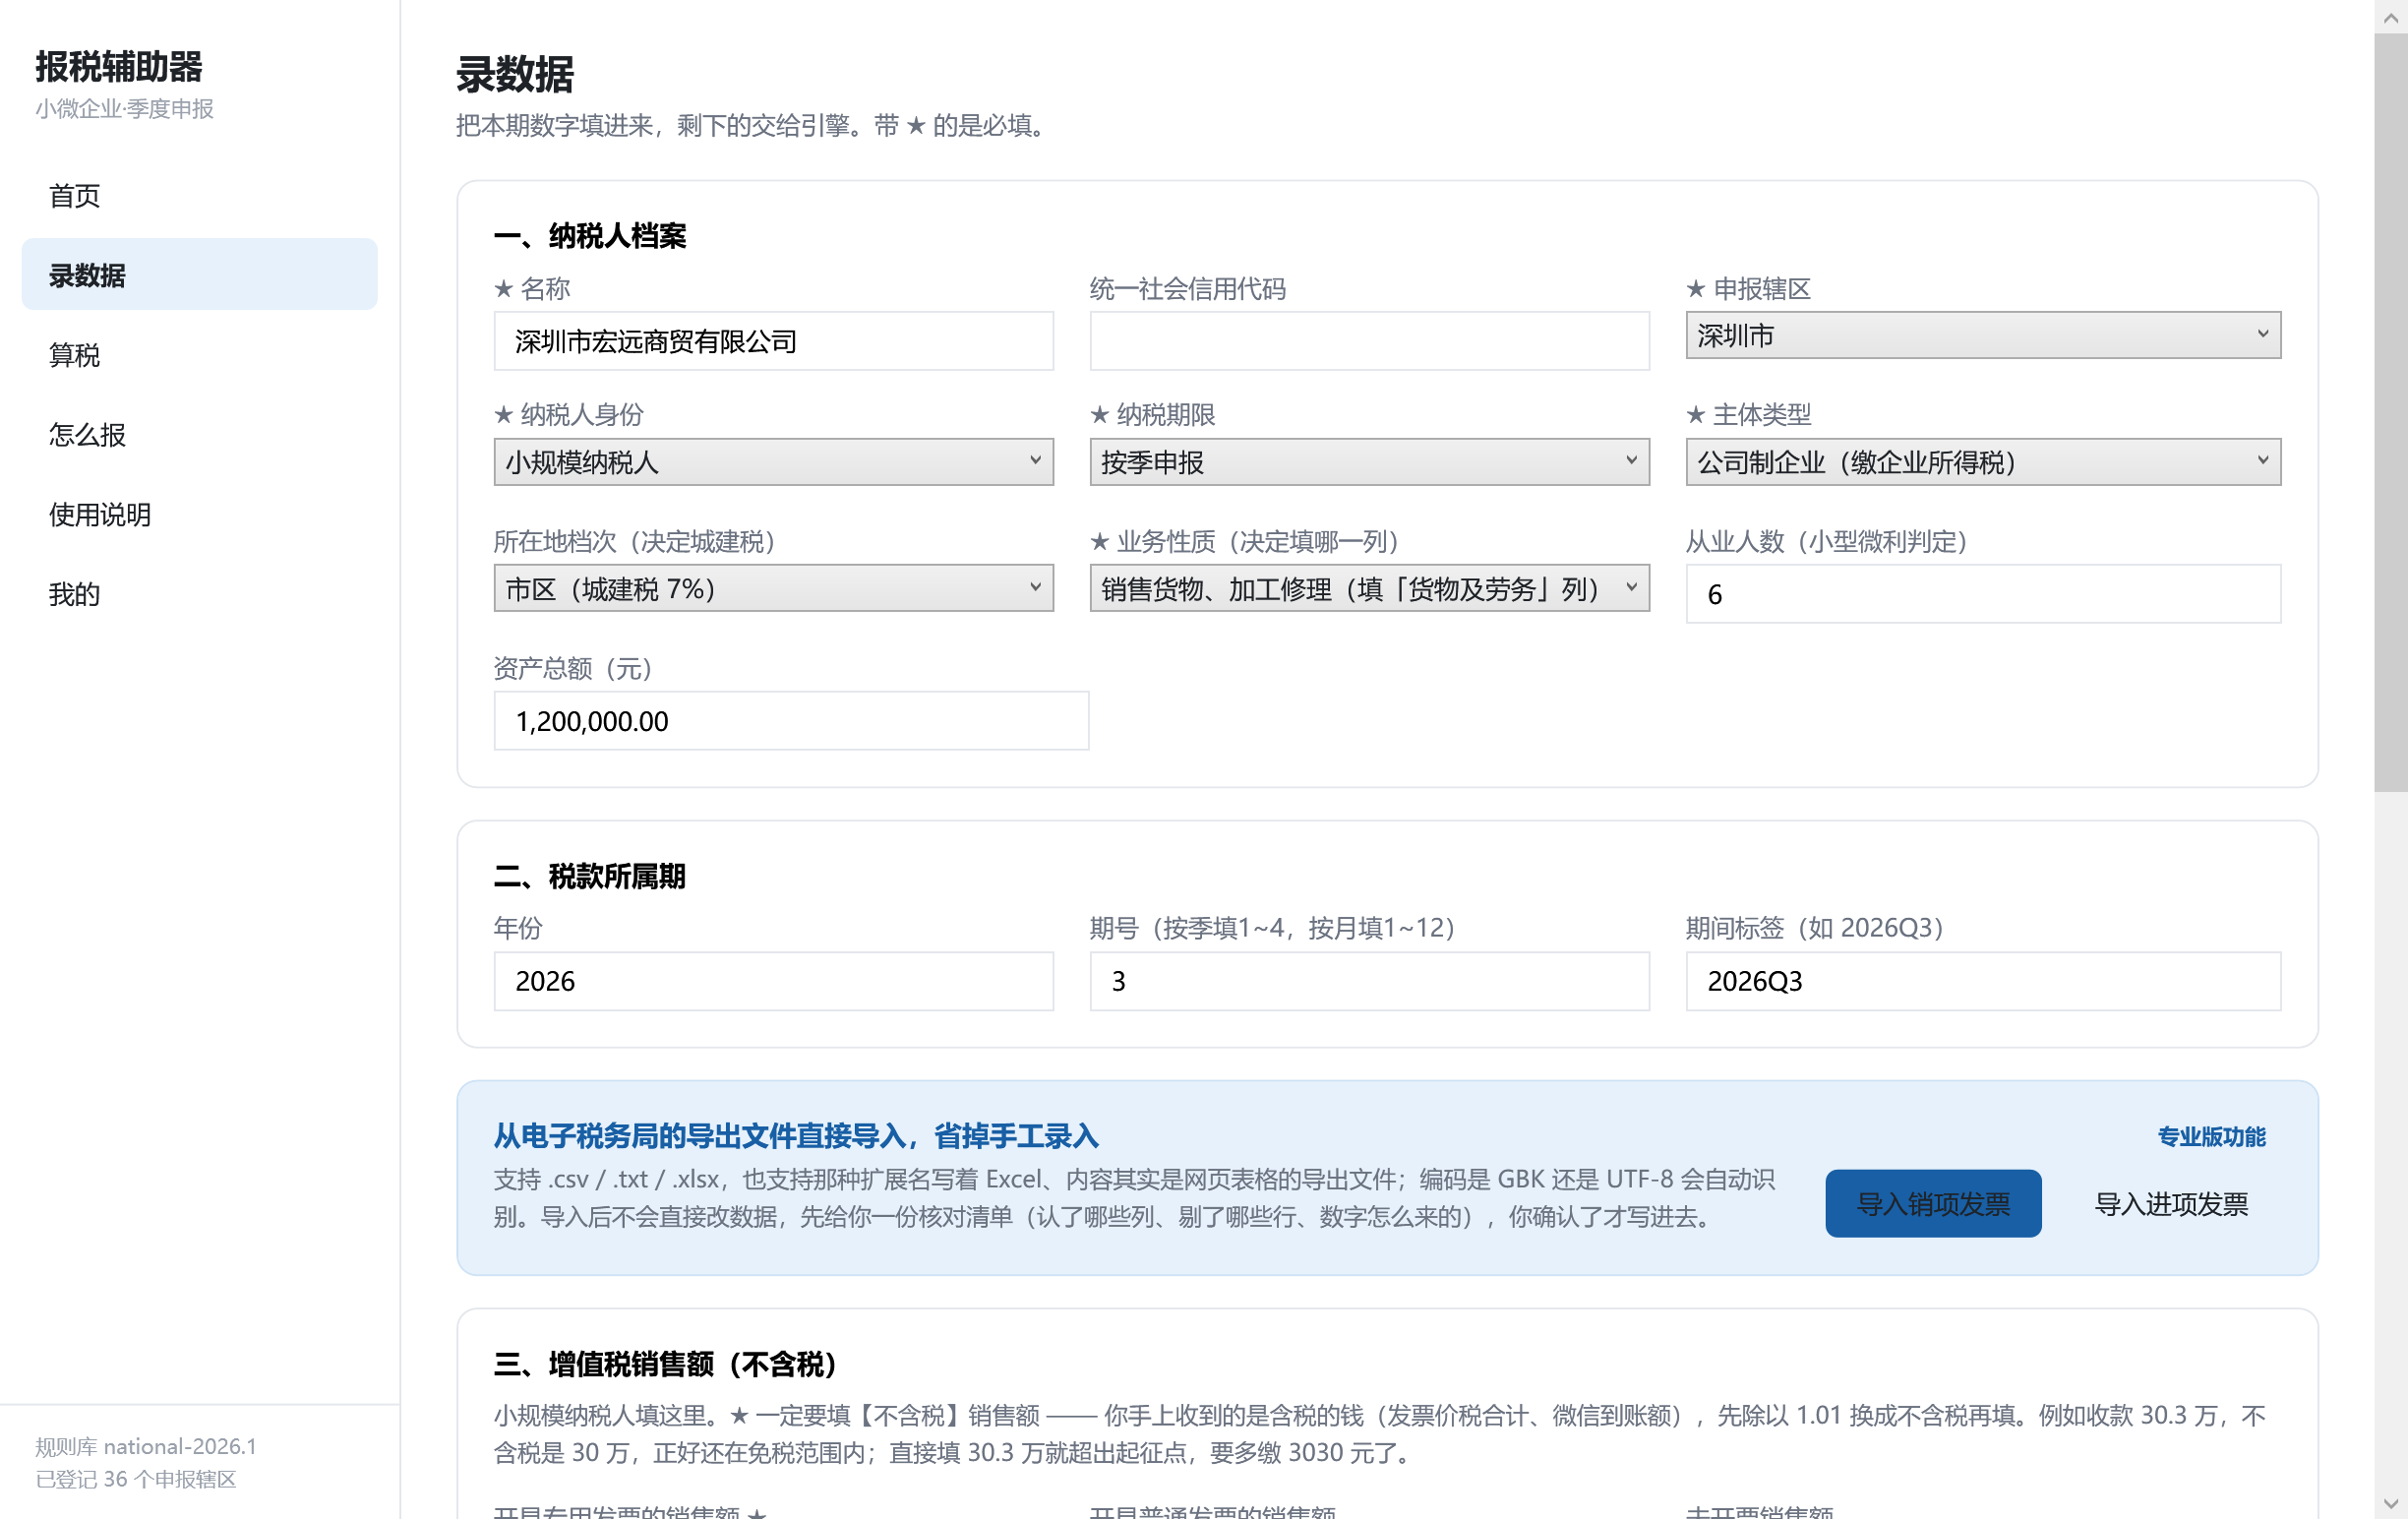Click the 报税辅助器 app title
This screenshot has height=1519, width=2408.
point(119,67)
